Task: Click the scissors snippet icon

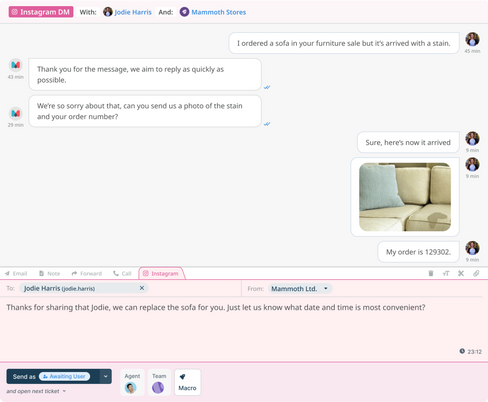Action: pos(461,273)
